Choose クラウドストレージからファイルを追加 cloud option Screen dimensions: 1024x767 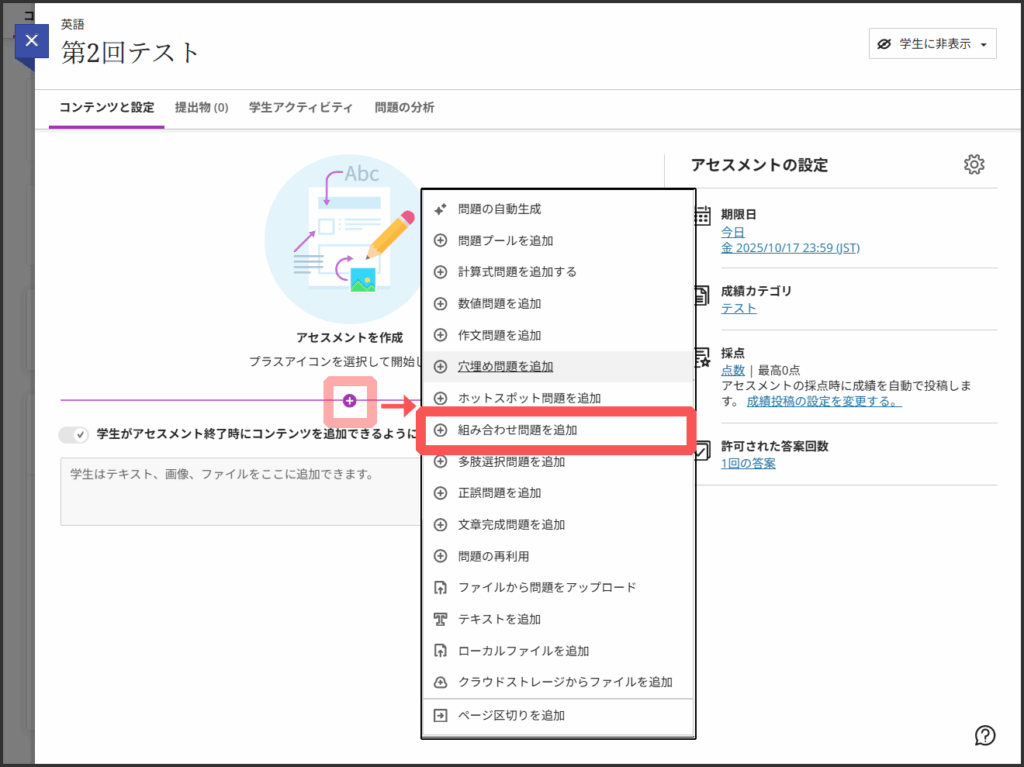coord(564,682)
